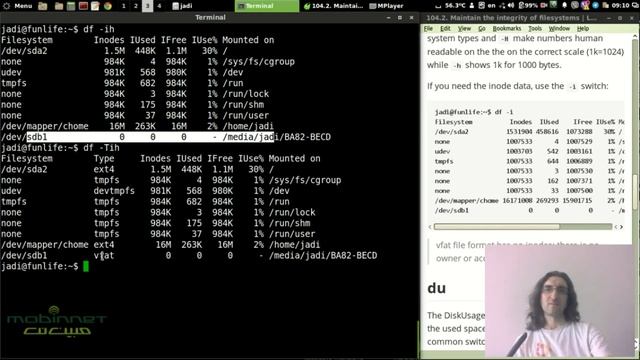Open the 09:10 clock calendar
This screenshot has height=360, width=640.
point(620,6)
